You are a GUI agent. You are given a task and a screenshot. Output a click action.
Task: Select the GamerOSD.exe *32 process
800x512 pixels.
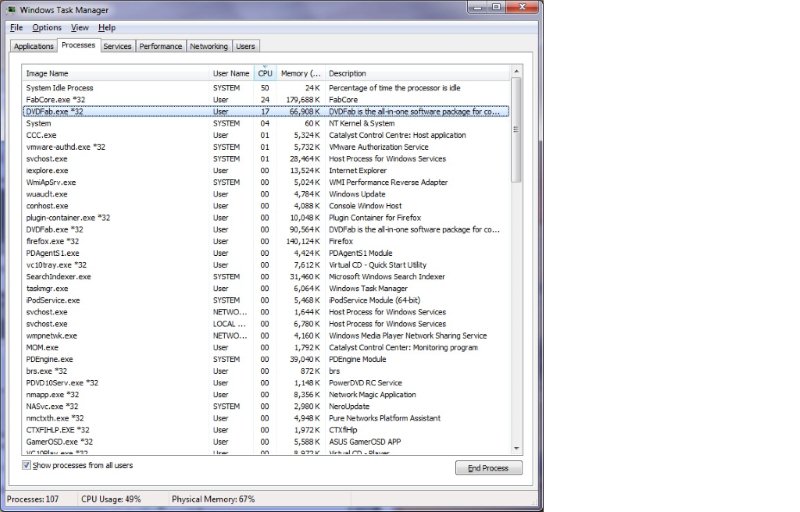click(266, 442)
